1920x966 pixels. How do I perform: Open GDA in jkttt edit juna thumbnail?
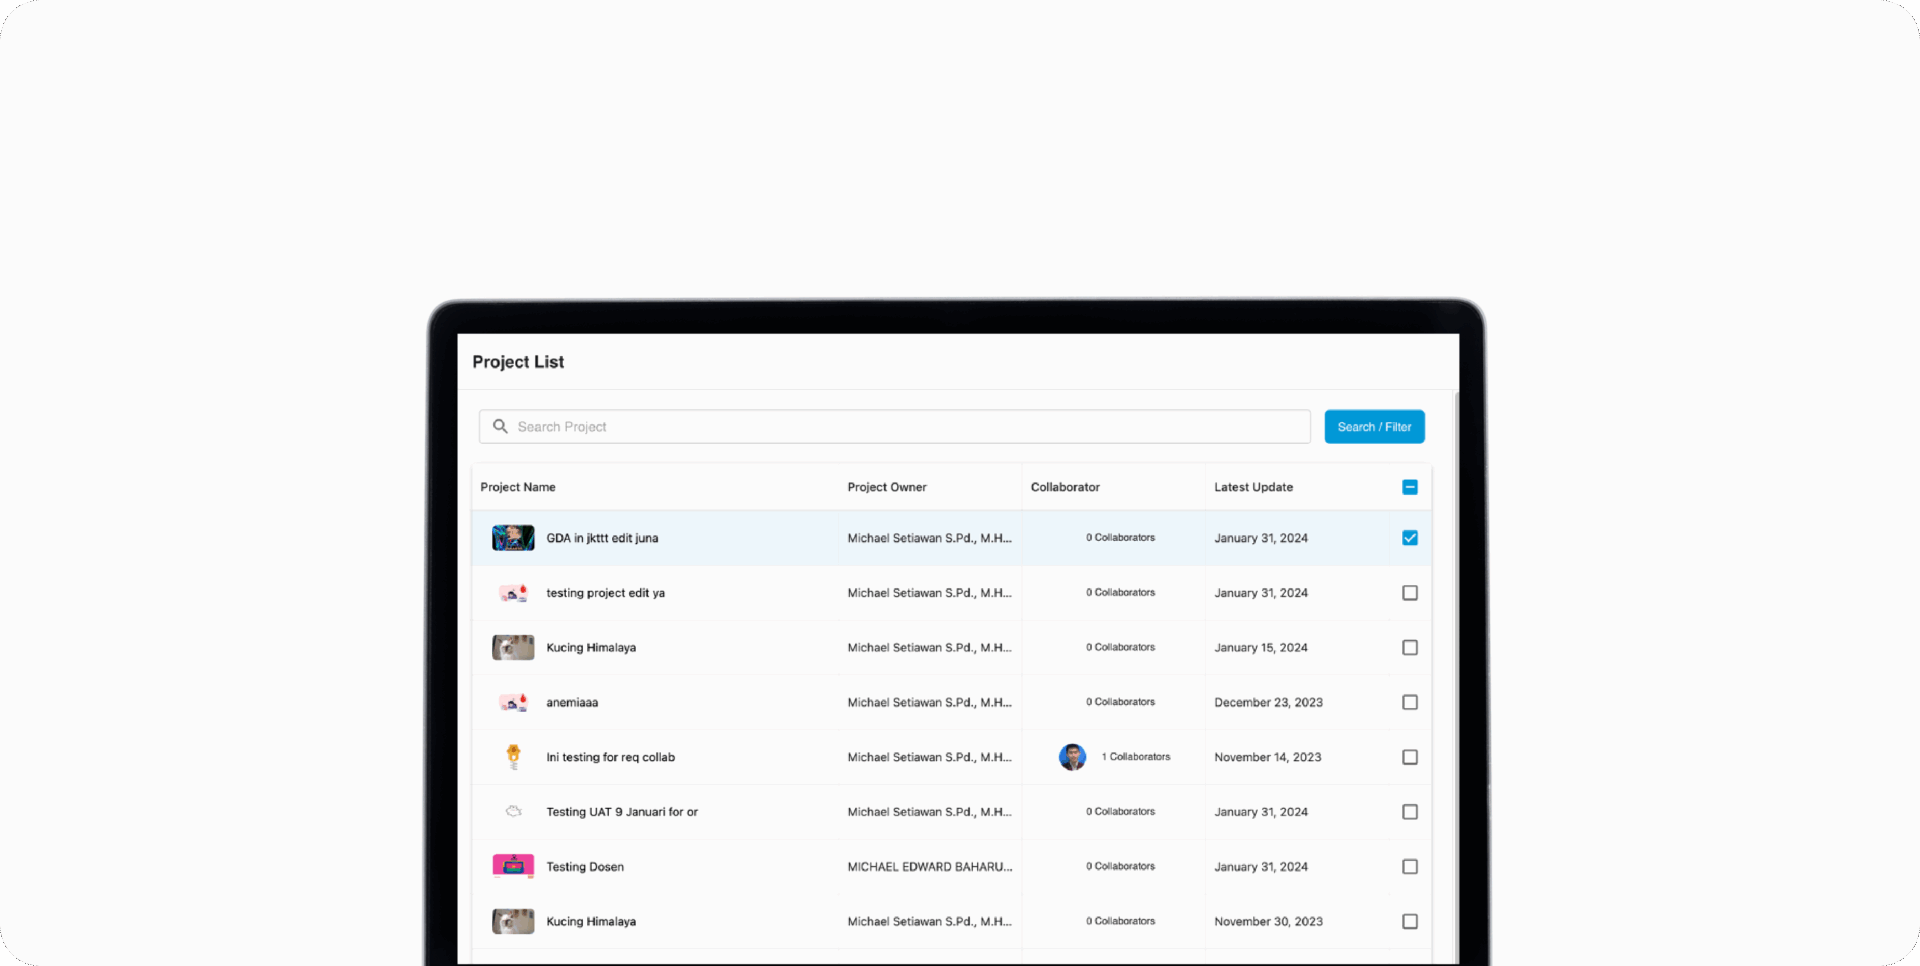(x=513, y=538)
